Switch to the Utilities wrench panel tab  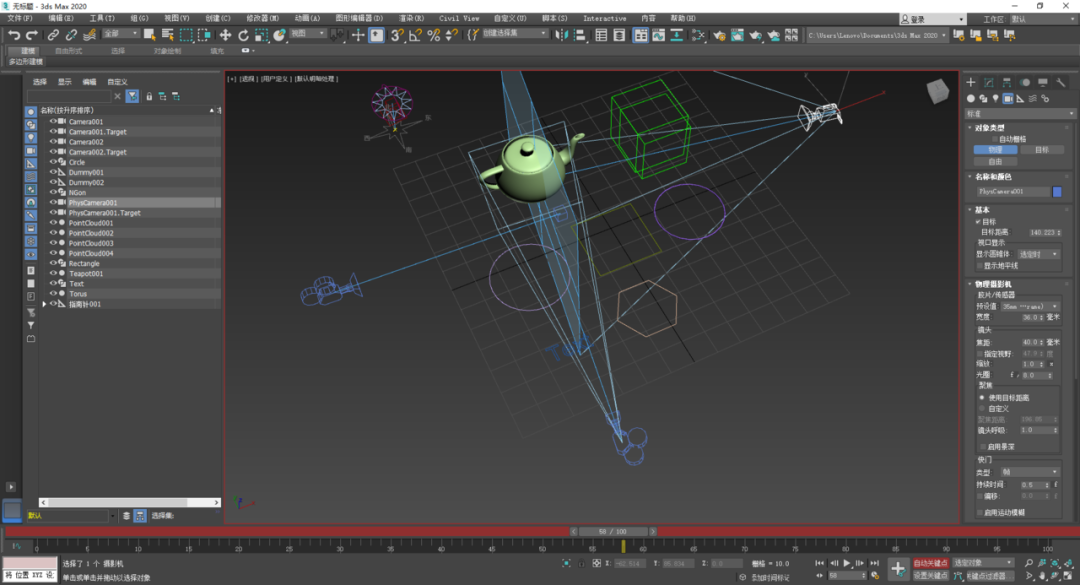coord(1061,83)
